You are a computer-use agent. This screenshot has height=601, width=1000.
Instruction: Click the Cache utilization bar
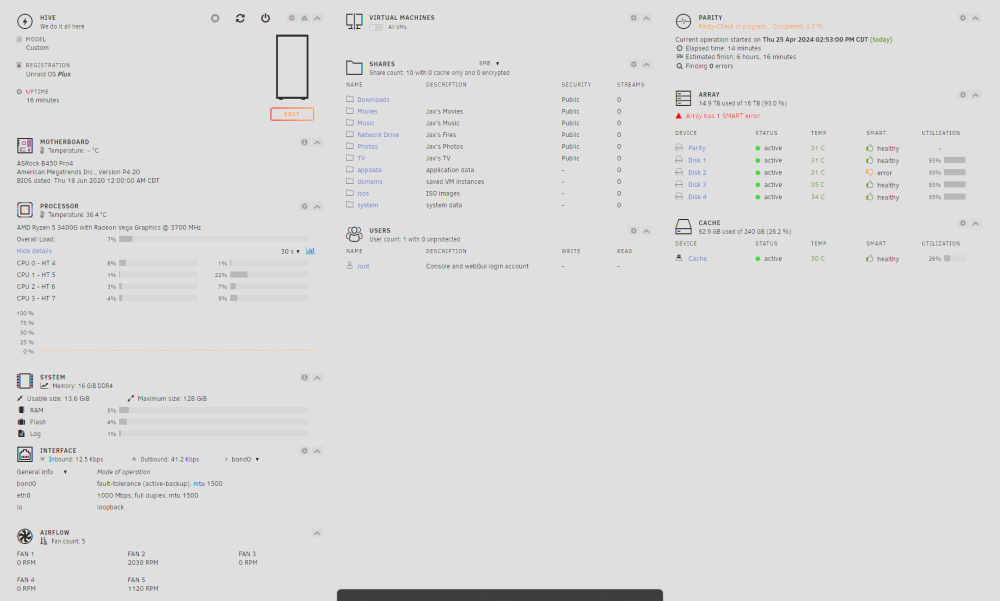click(955, 258)
